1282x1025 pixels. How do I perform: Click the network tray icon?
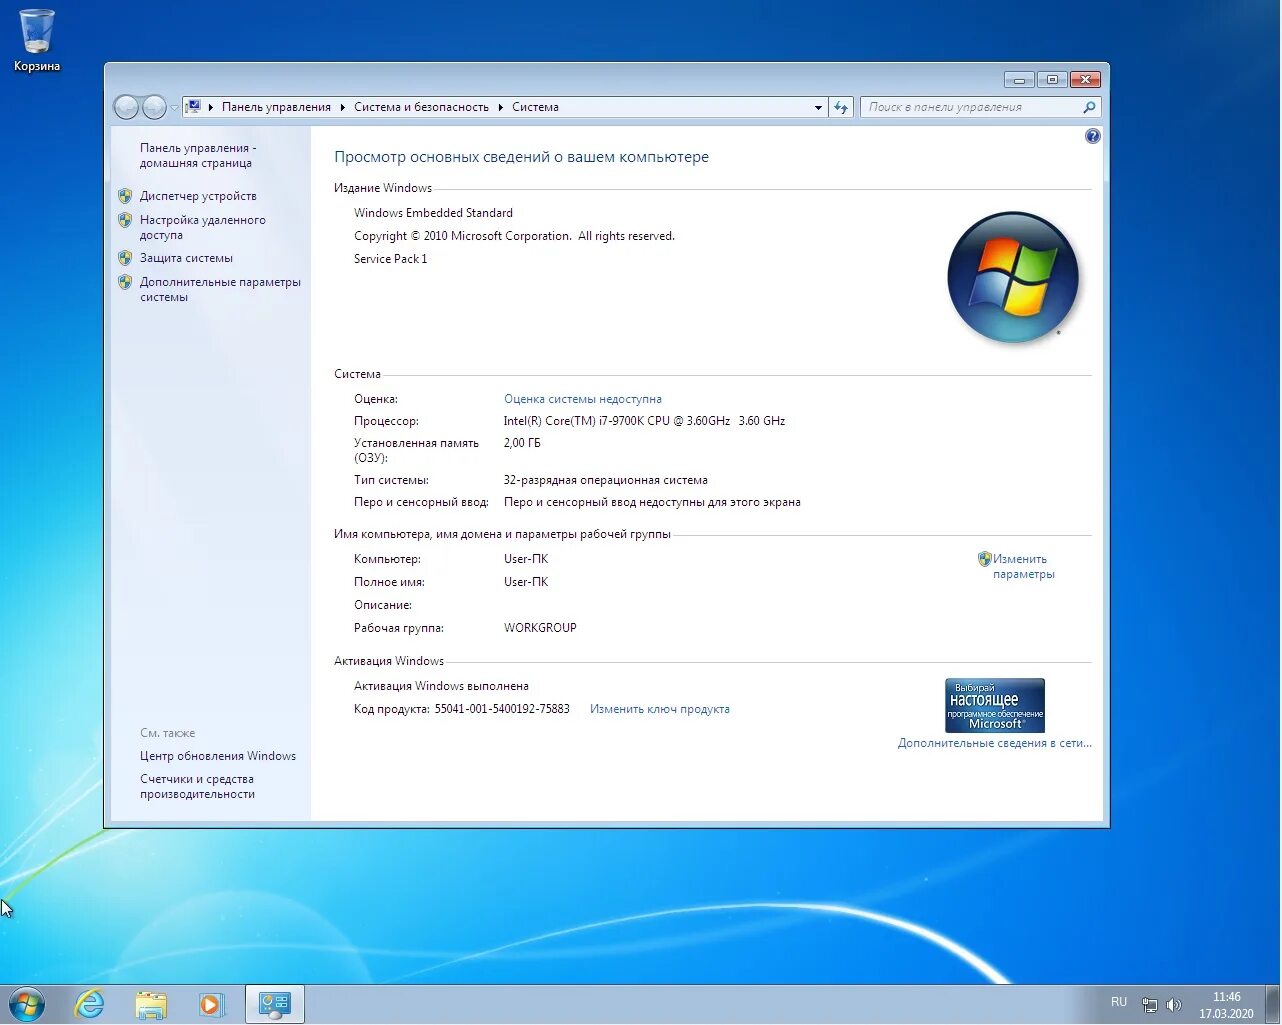[x=1150, y=1004]
